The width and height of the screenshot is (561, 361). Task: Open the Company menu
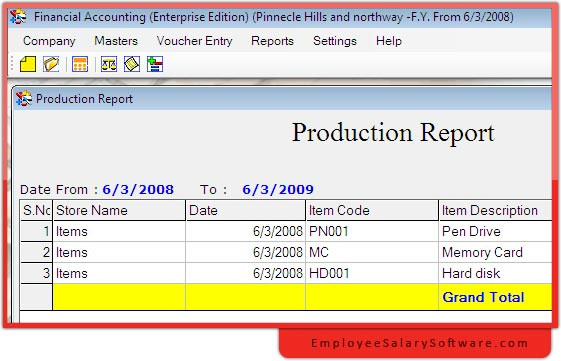(x=49, y=41)
